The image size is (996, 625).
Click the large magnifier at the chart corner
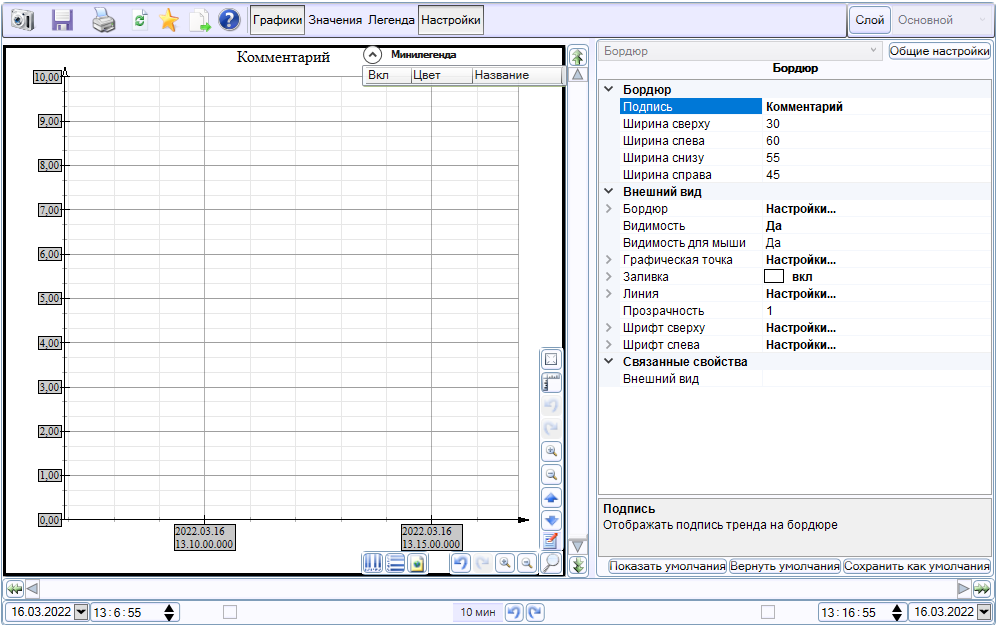click(x=551, y=563)
